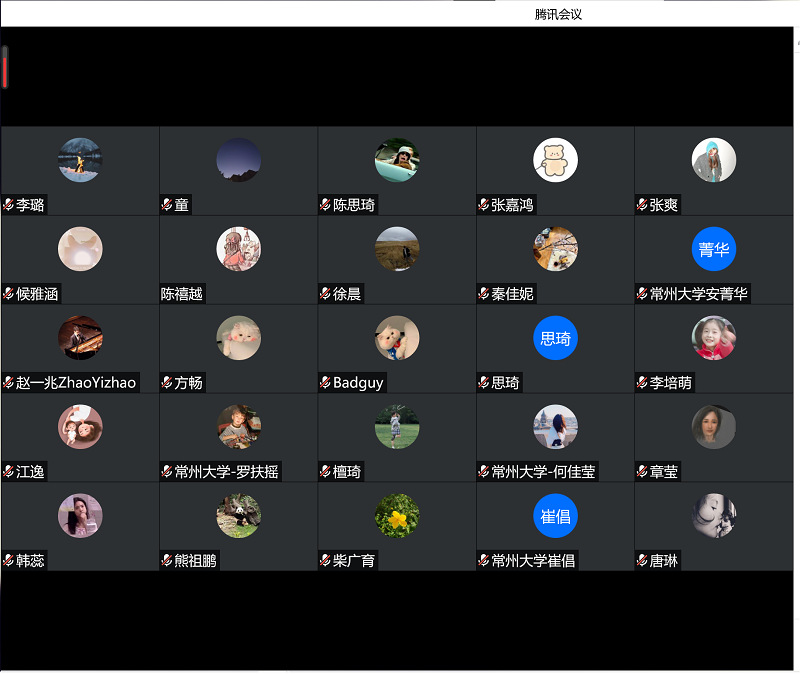Screen dimensions: 800x674
Task: Click the muted mic icon beside 张爽
Action: click(642, 205)
